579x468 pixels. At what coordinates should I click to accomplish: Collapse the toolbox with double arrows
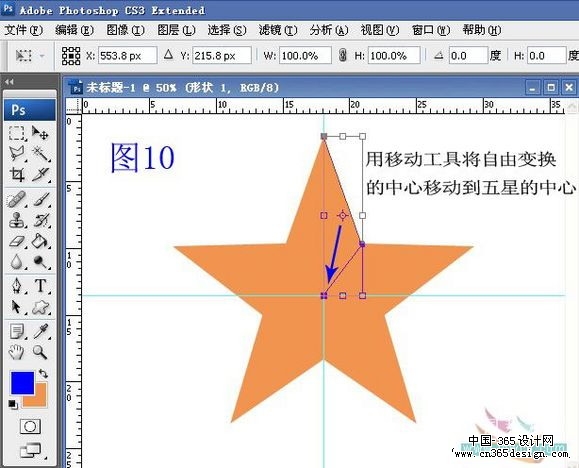click(x=10, y=82)
